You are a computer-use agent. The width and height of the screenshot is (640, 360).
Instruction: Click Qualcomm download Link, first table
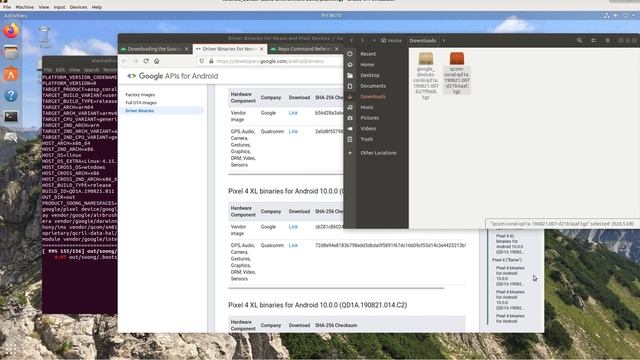[x=293, y=131]
